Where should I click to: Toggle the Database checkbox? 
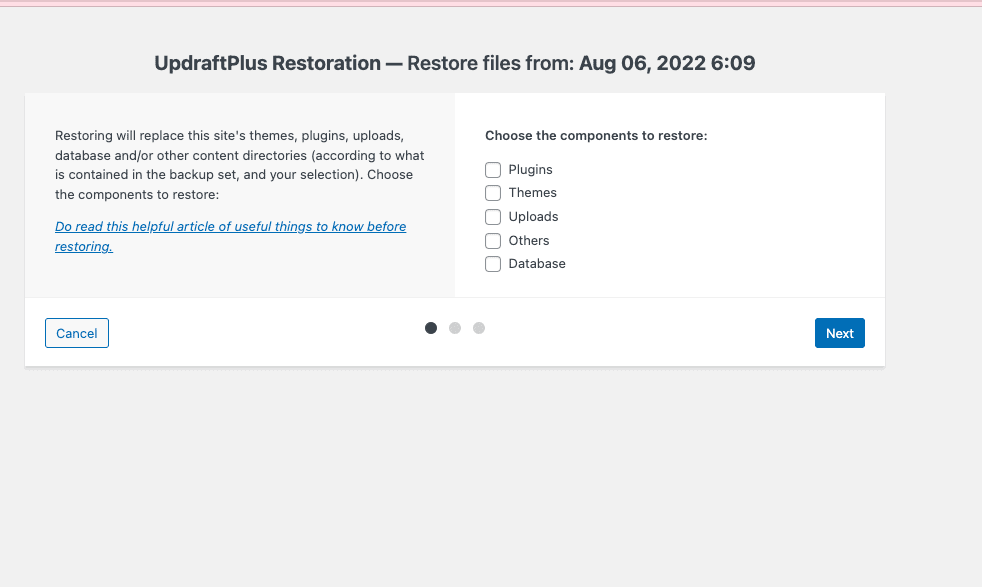click(493, 264)
